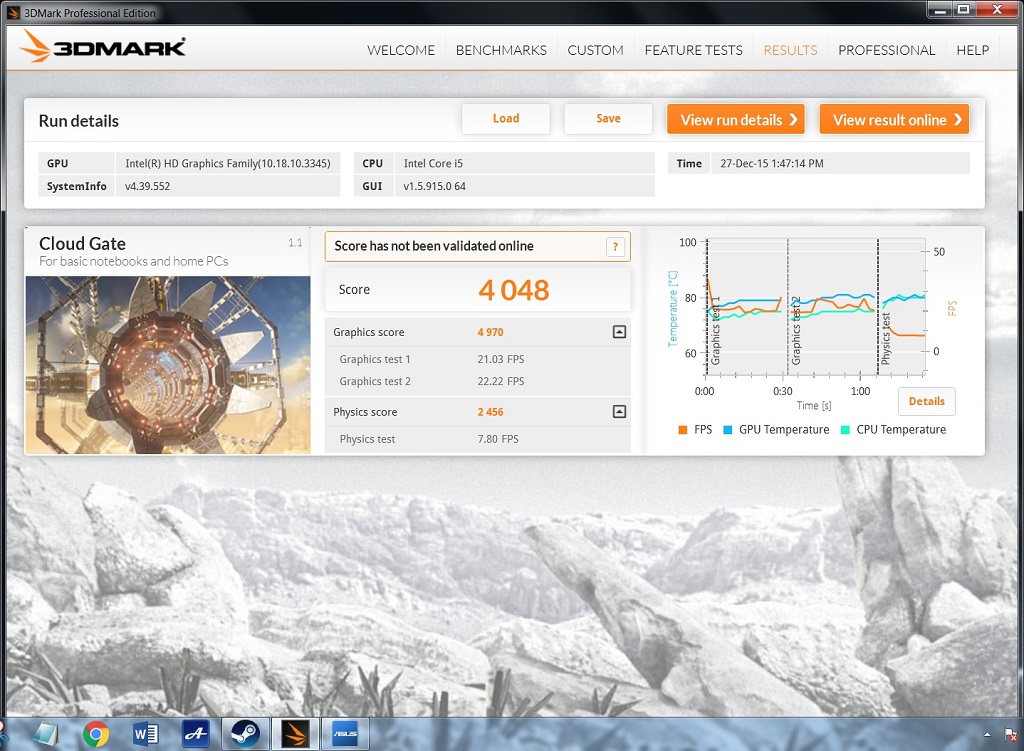Open Microsoft Word from the taskbar
This screenshot has width=1024, height=751.
(x=146, y=735)
